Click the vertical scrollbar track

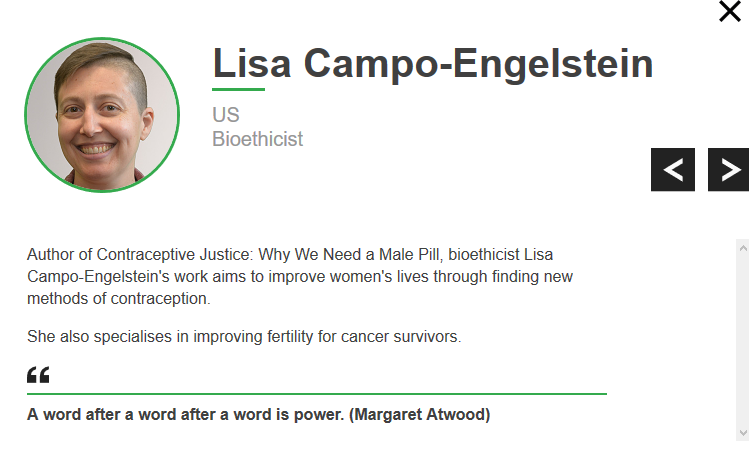[742, 340]
